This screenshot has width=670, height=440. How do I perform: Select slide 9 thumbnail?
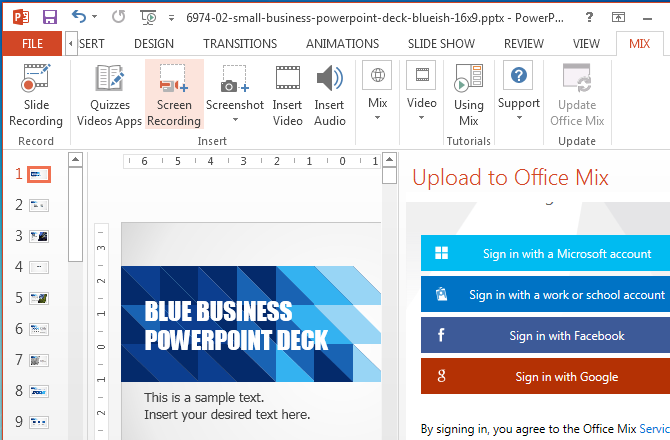point(39,422)
